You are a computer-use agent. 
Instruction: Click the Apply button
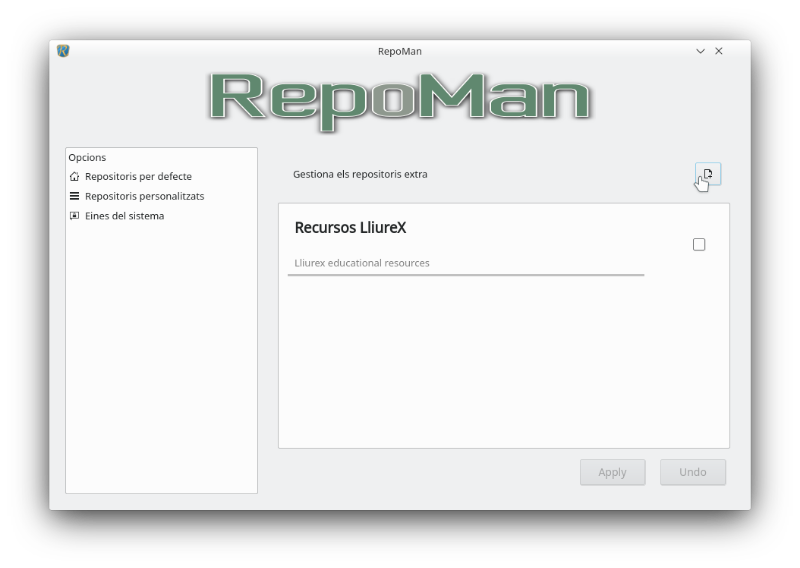point(612,472)
